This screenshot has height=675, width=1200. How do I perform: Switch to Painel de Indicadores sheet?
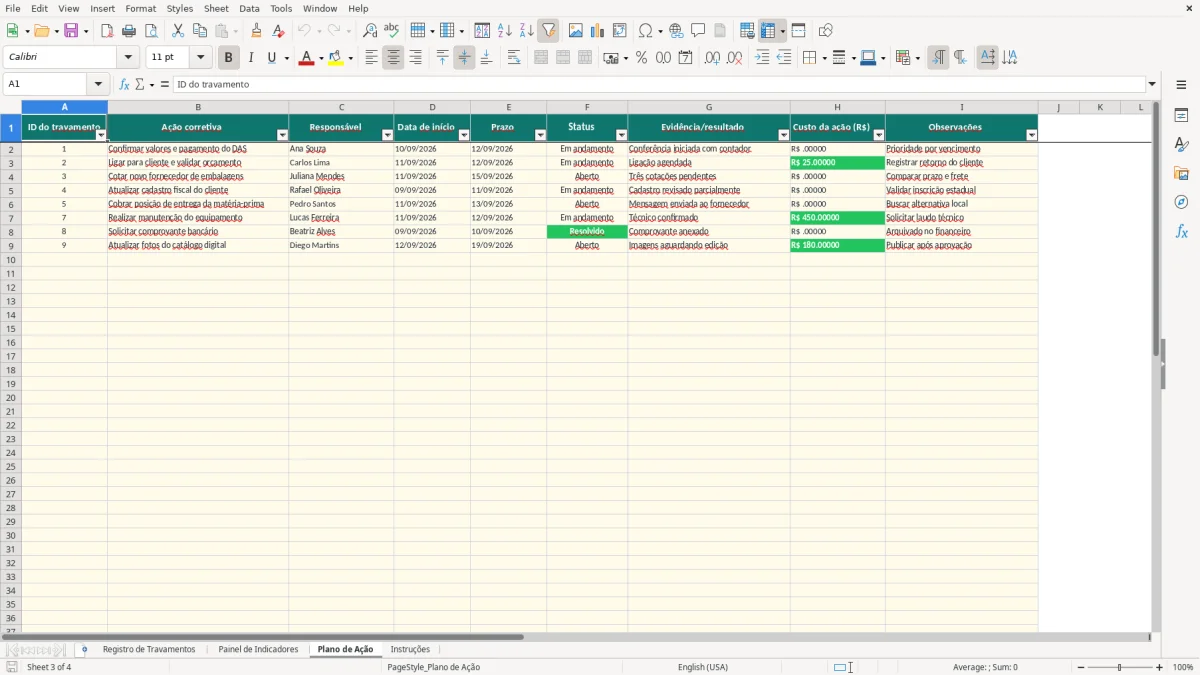tap(258, 650)
